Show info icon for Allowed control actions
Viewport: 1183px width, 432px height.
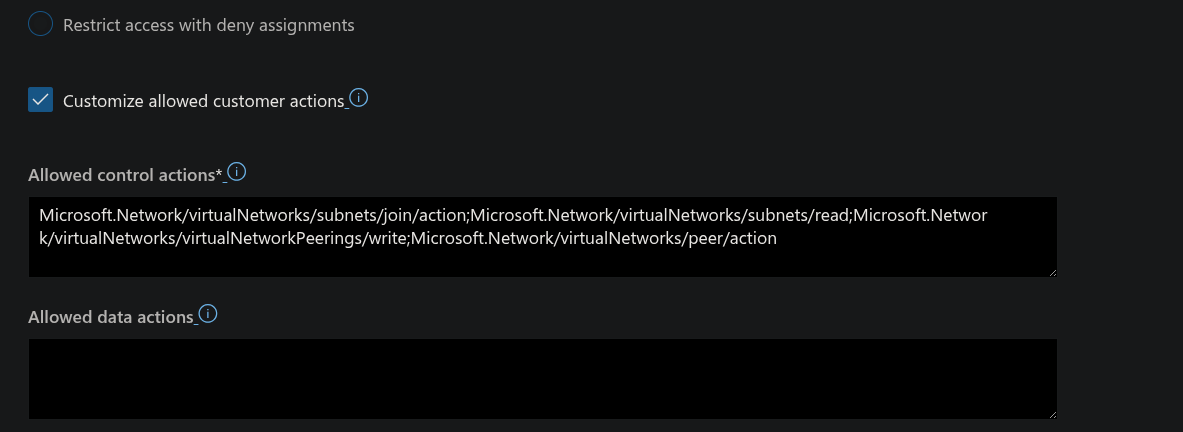click(x=236, y=172)
